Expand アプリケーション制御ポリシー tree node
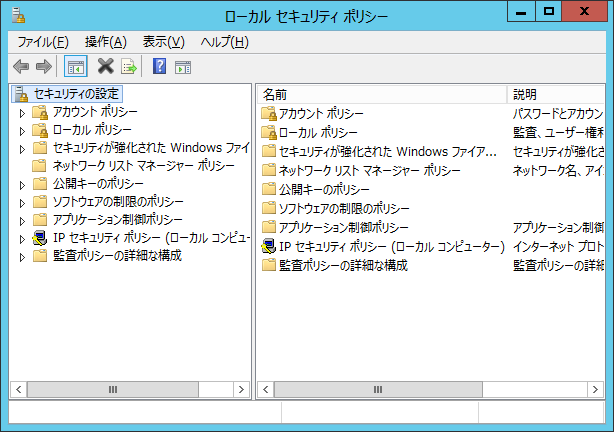Screen dimensions: 614x432 pyautogui.click(x=22, y=221)
